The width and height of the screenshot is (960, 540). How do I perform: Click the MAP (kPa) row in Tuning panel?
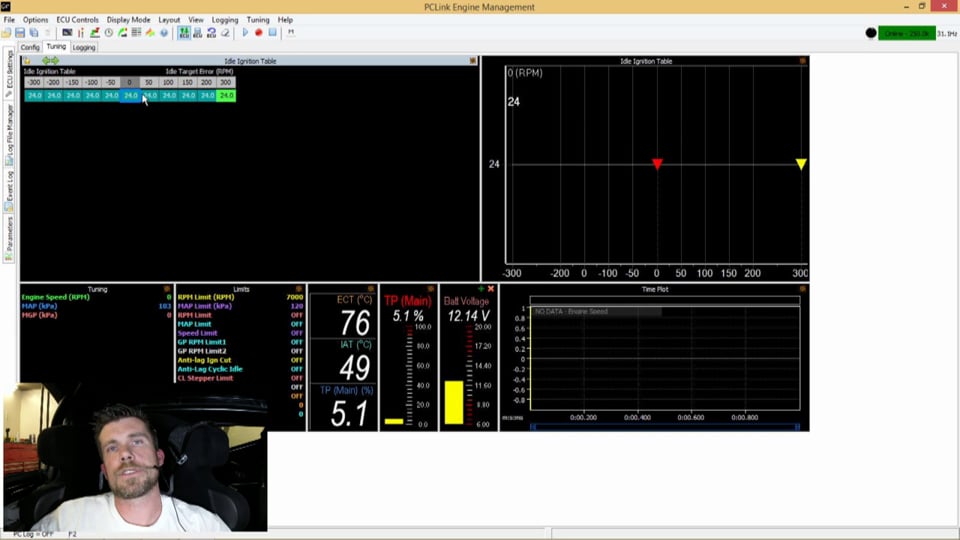(x=97, y=306)
